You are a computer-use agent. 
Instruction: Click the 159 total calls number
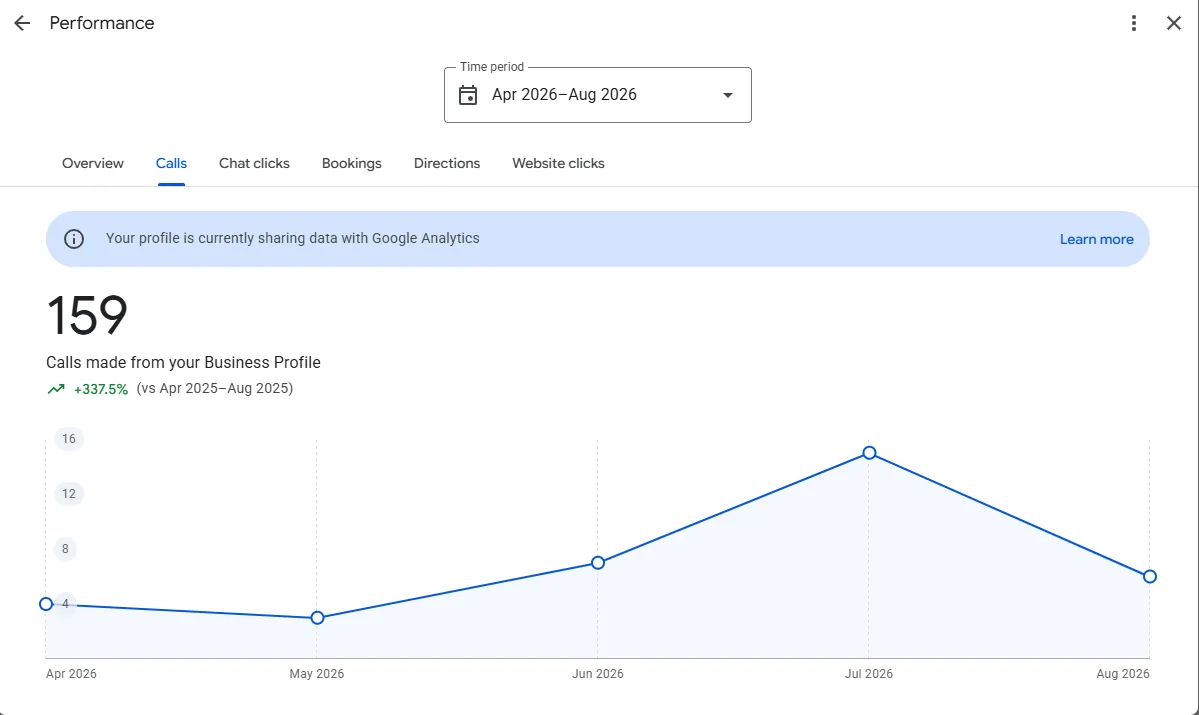pos(86,315)
